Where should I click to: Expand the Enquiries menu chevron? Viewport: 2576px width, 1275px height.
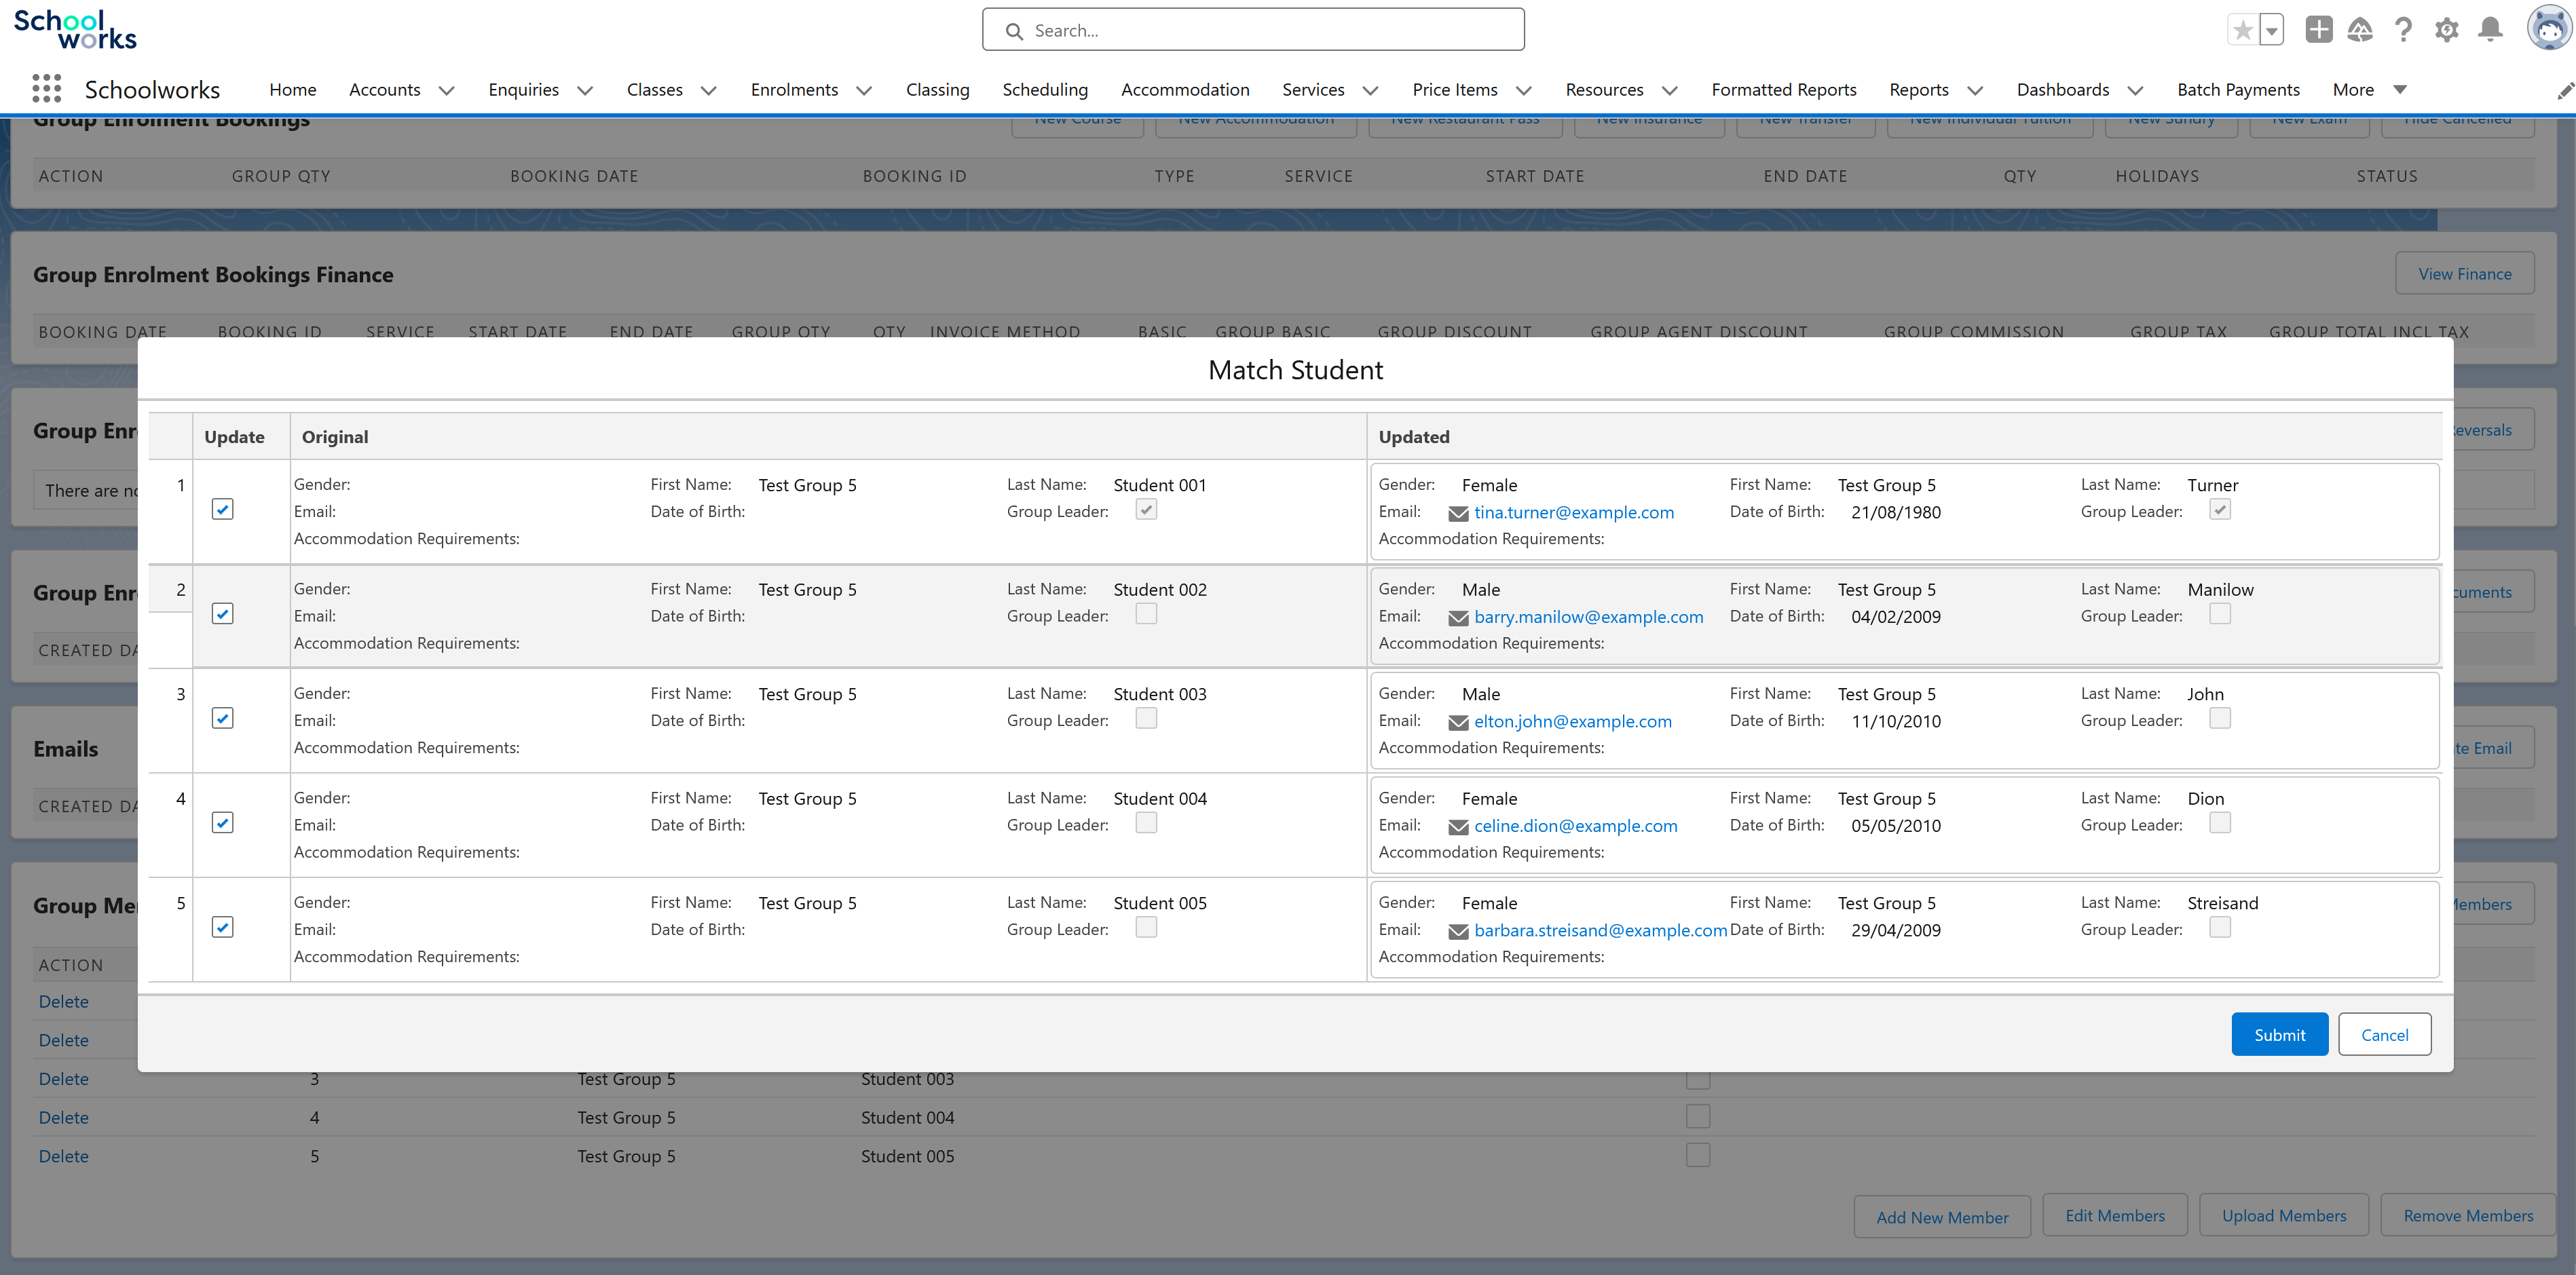(586, 91)
